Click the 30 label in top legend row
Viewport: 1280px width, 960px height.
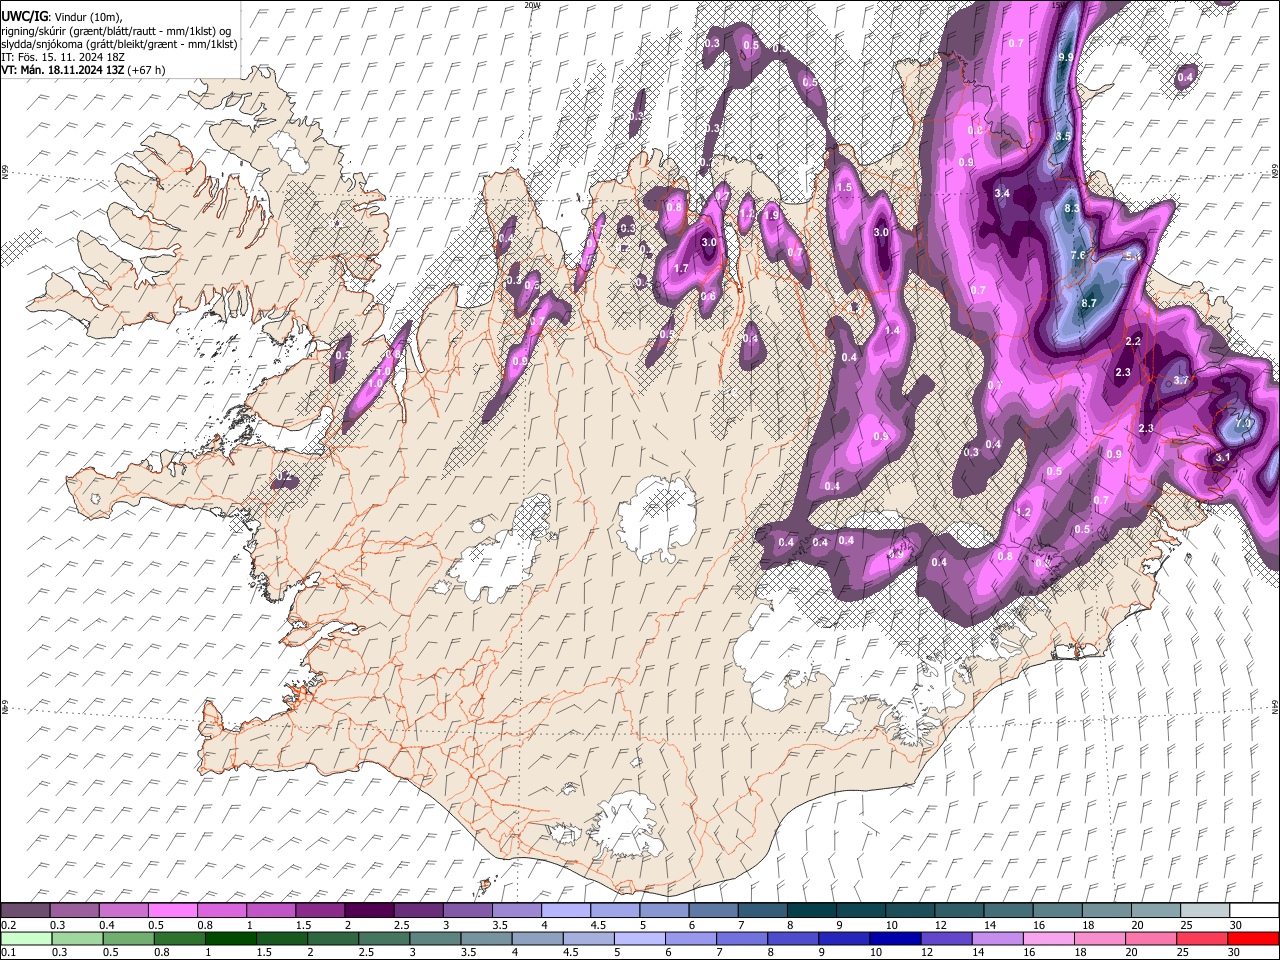pos(1236,925)
